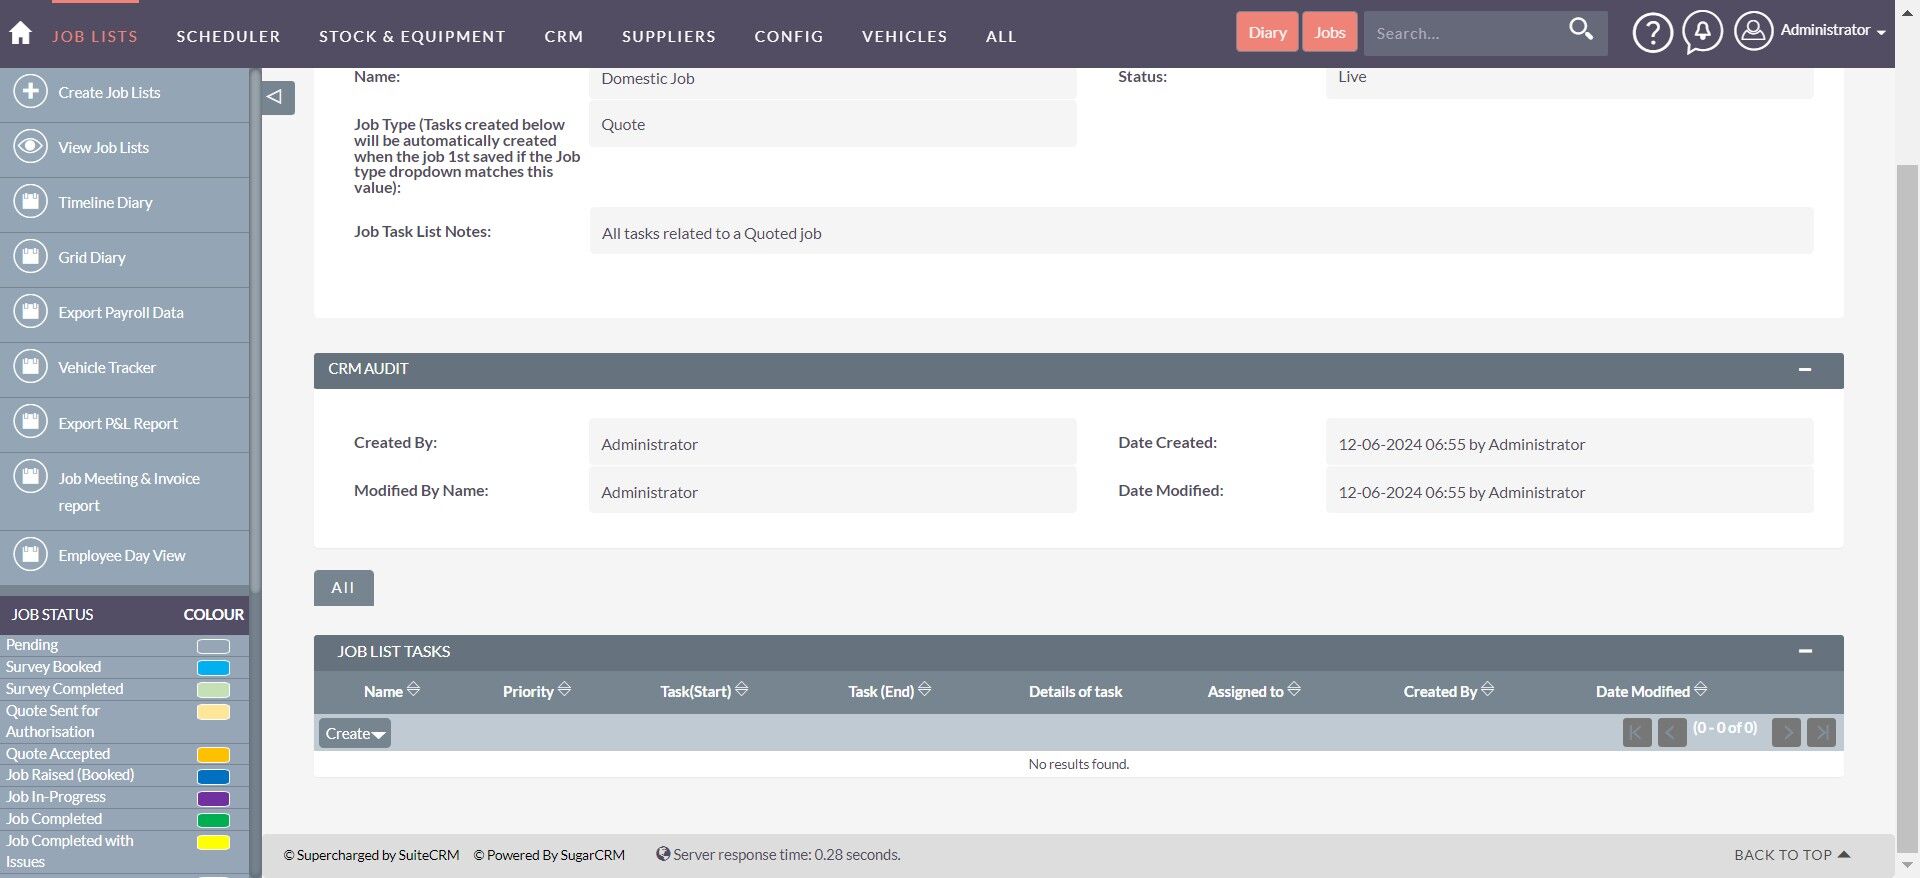Click the Job Meeting & Invoice report icon

31,478
